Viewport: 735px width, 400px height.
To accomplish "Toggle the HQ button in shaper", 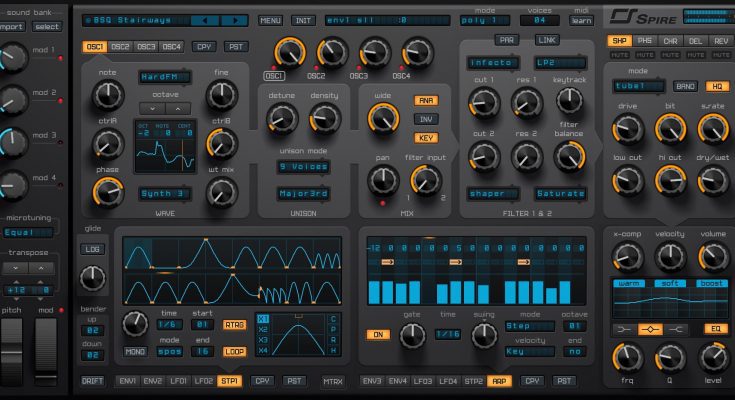I will (715, 86).
